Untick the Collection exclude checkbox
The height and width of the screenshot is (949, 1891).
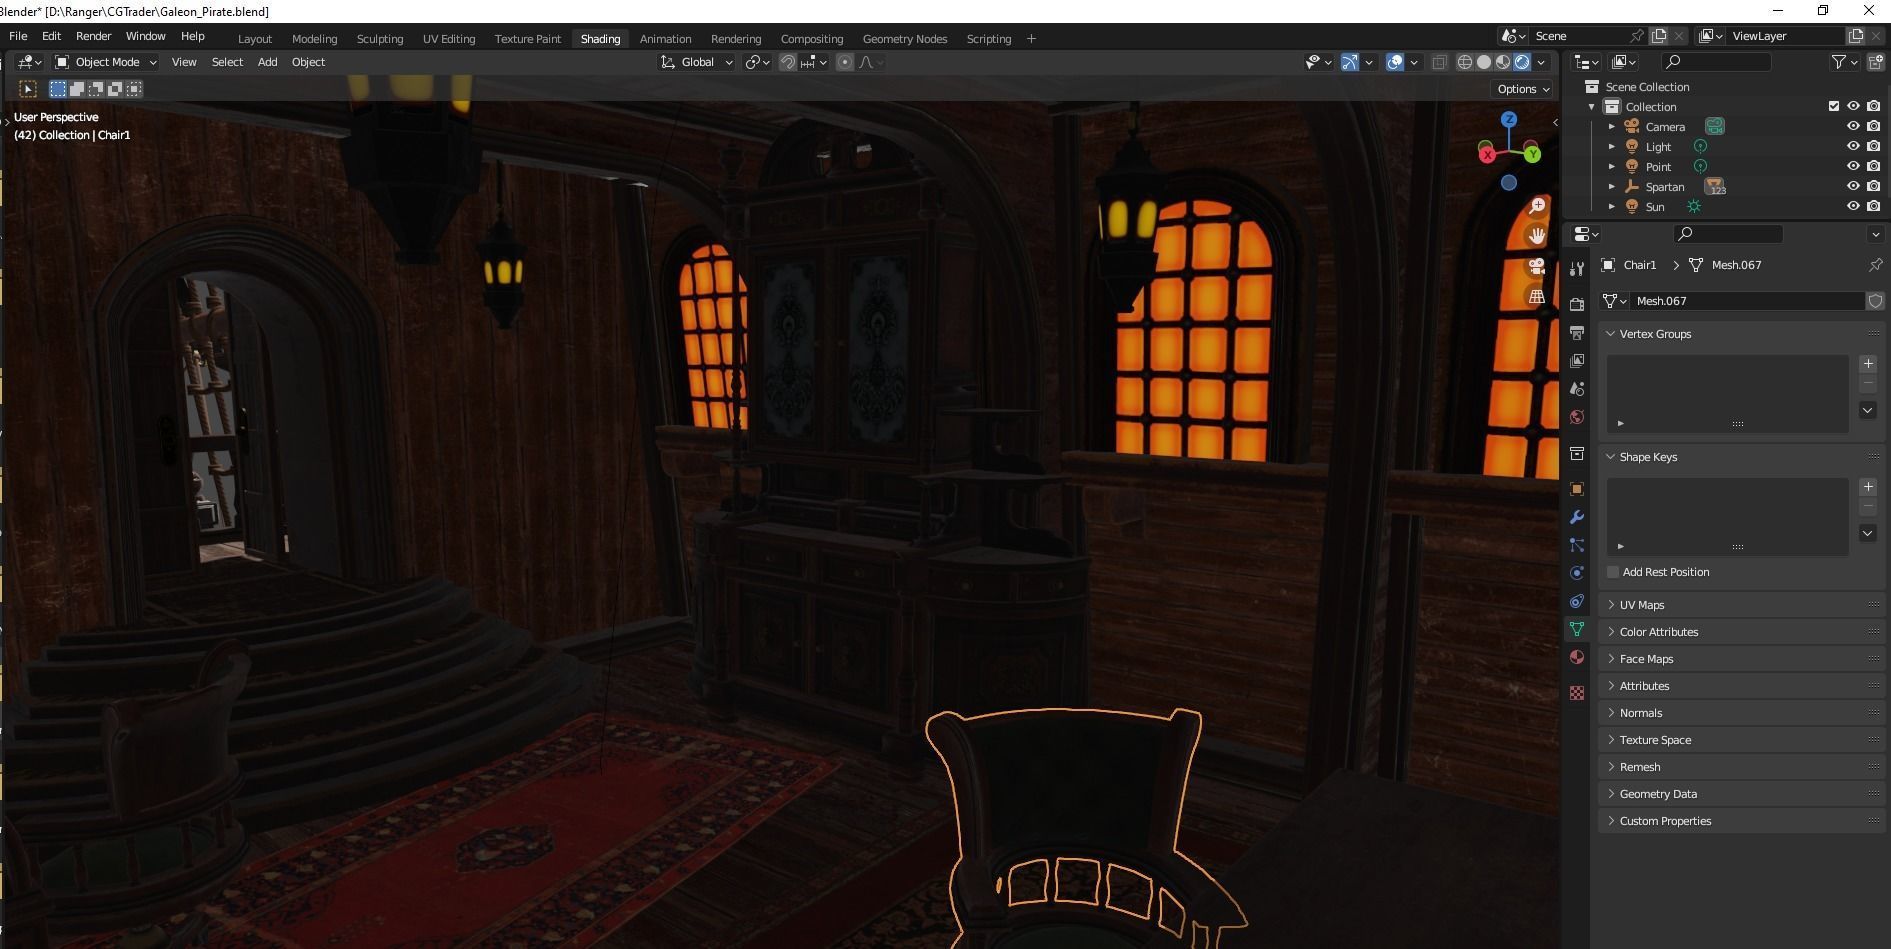(1834, 106)
